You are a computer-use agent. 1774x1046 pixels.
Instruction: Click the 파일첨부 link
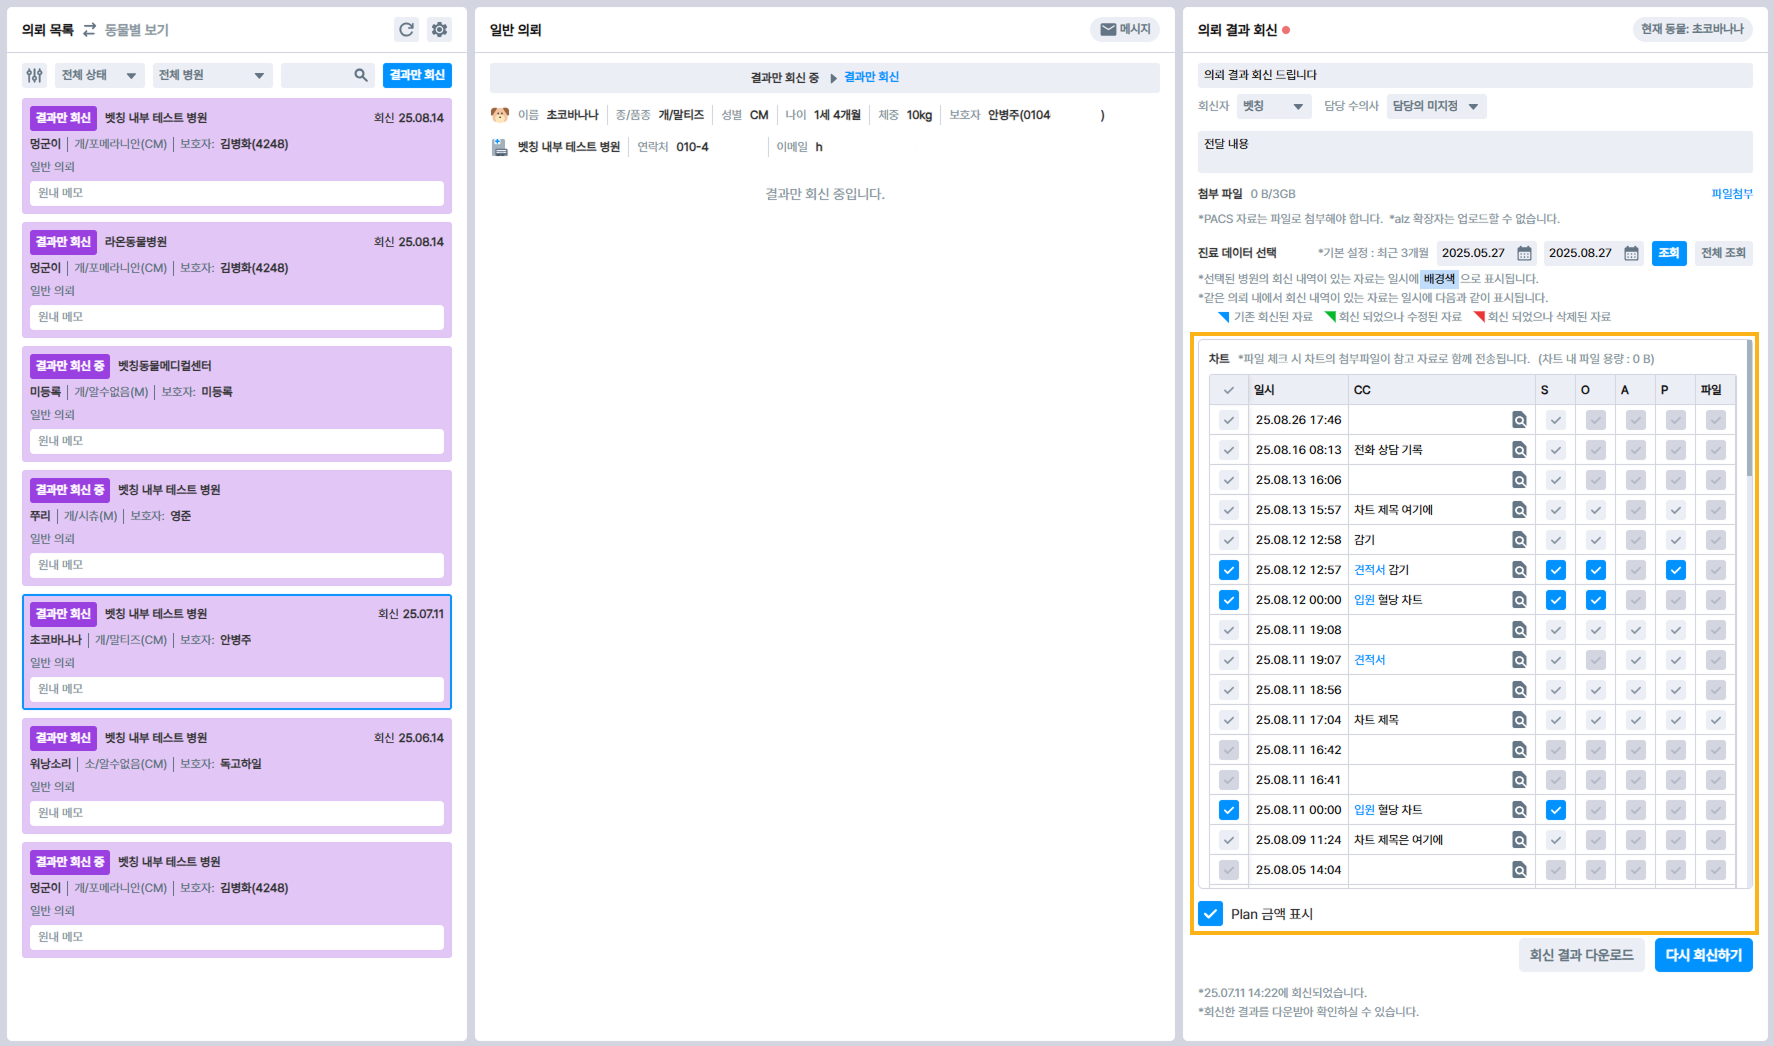(x=1731, y=194)
